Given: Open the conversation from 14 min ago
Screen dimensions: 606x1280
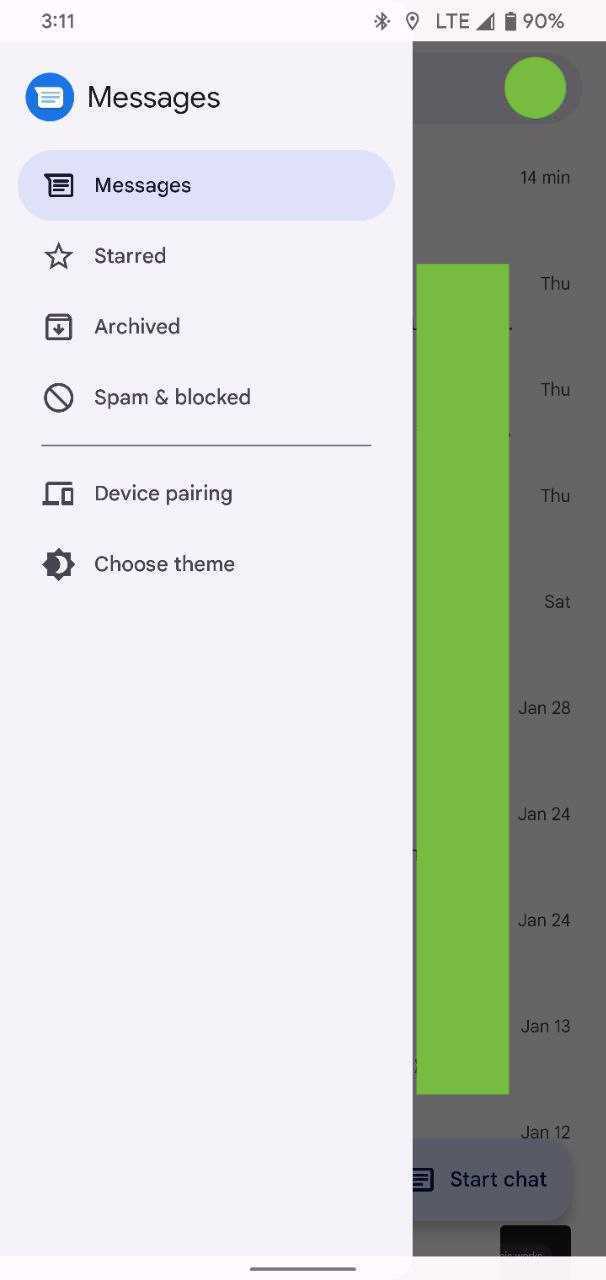Looking at the screenshot, I should point(544,178).
